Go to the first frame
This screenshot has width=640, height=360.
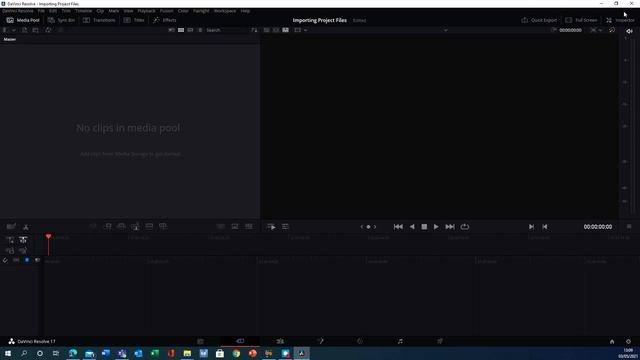pos(398,227)
